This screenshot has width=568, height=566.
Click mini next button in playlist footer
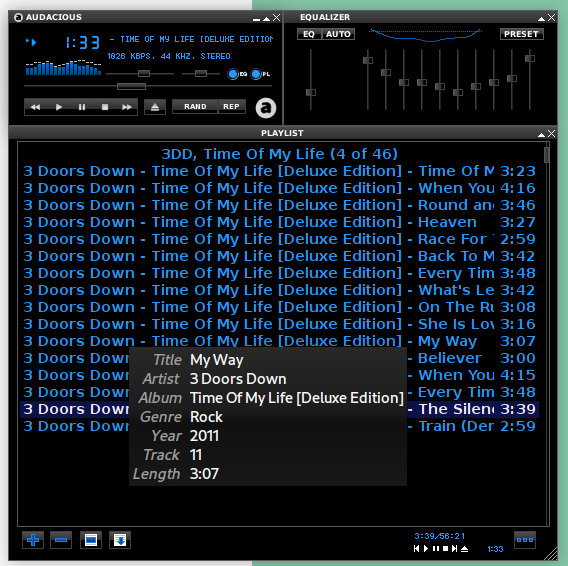coord(455,549)
